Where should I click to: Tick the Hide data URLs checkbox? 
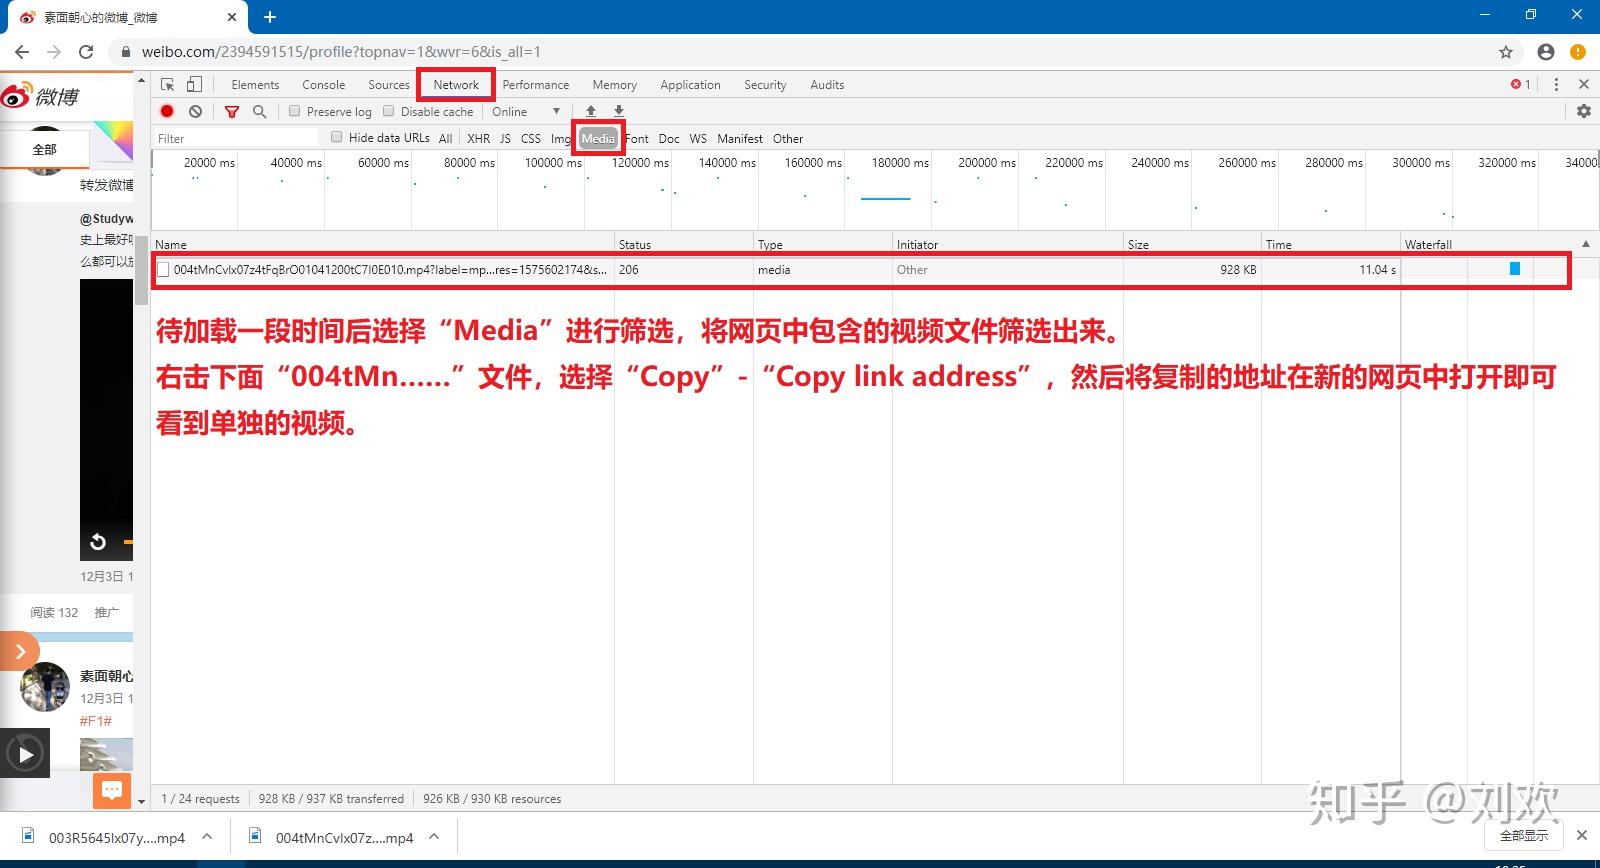click(337, 137)
